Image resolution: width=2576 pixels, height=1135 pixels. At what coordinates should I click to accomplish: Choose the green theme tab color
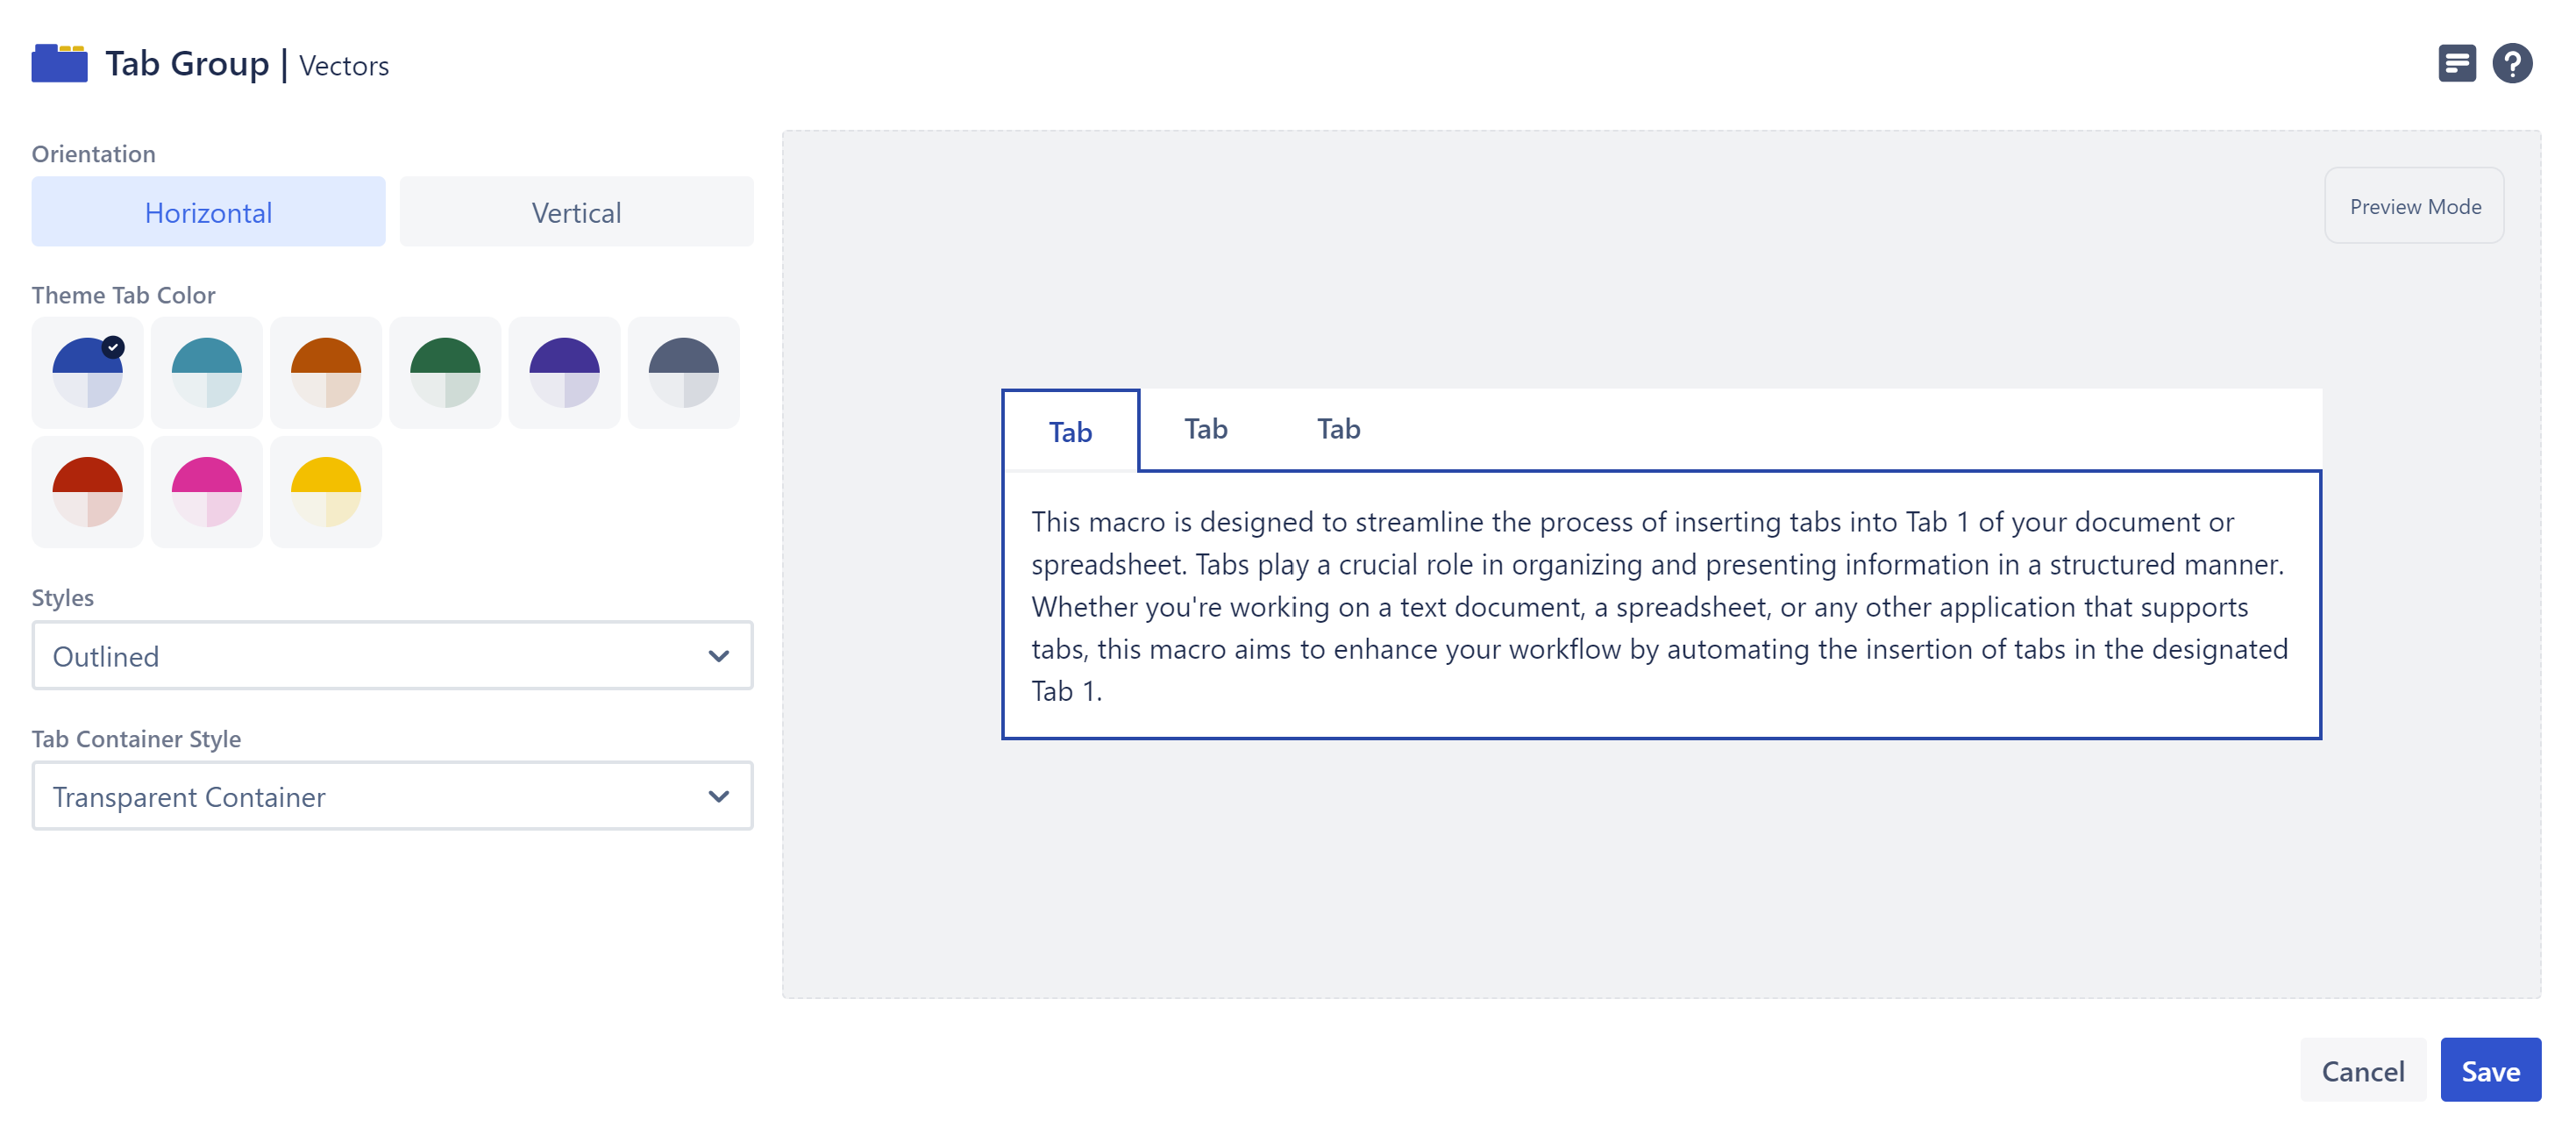(445, 372)
